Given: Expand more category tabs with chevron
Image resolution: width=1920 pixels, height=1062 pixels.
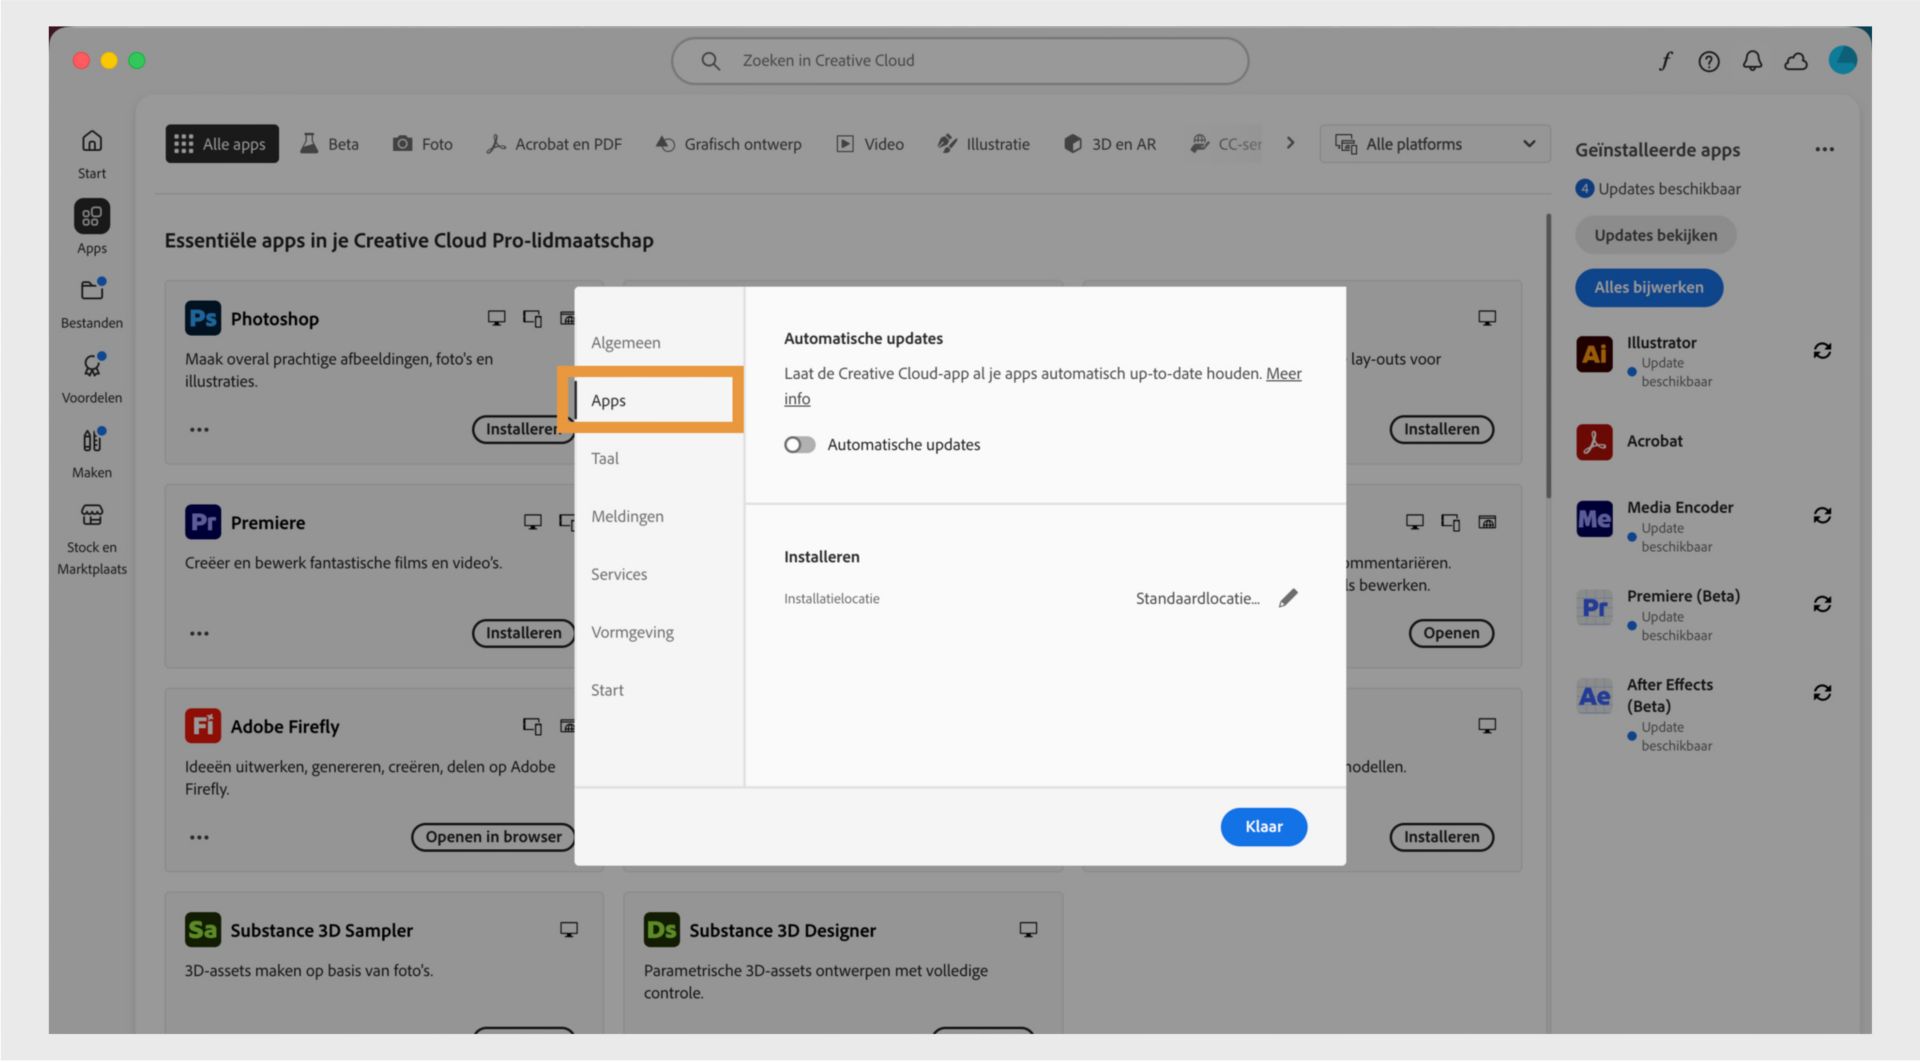Looking at the screenshot, I should tap(1290, 143).
